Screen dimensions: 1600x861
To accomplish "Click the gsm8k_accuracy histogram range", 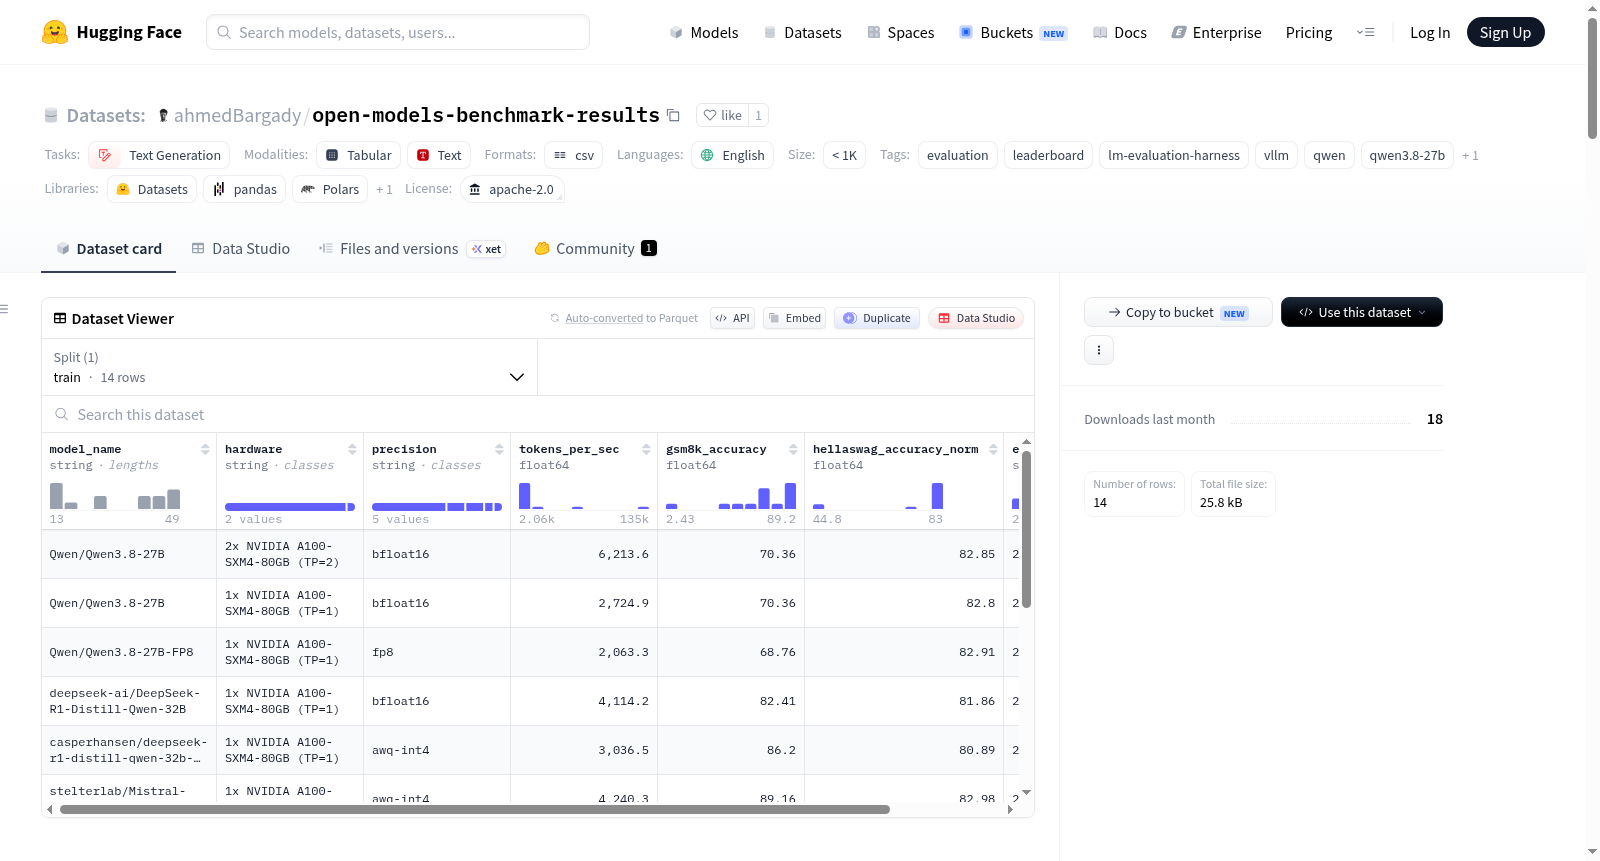I will tap(731, 496).
